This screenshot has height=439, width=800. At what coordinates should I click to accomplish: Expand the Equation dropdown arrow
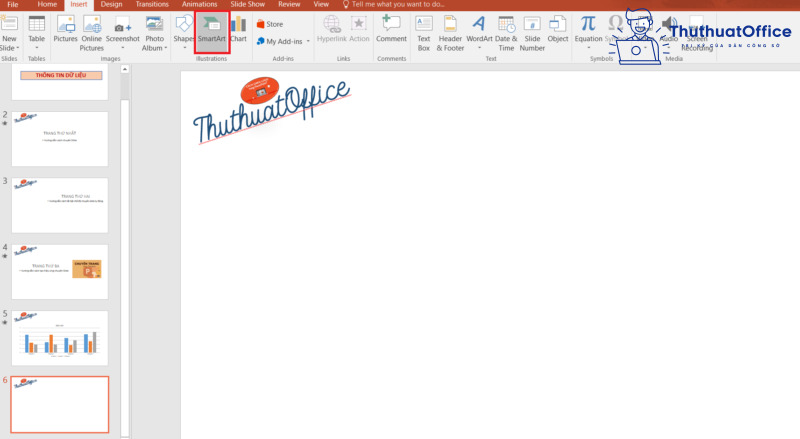(588, 48)
